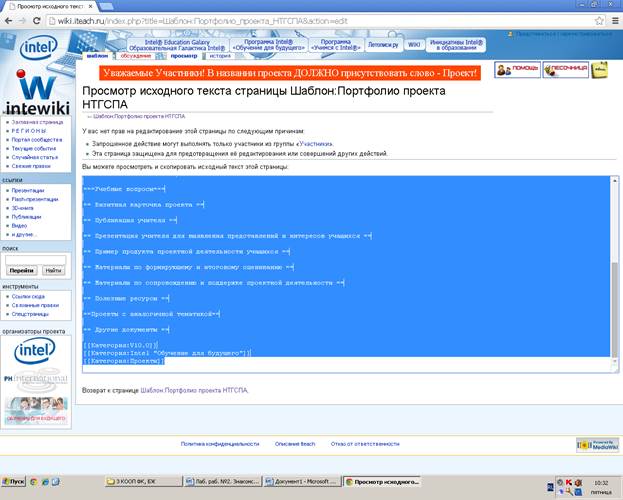Open Презентации sidebar link

point(28,190)
